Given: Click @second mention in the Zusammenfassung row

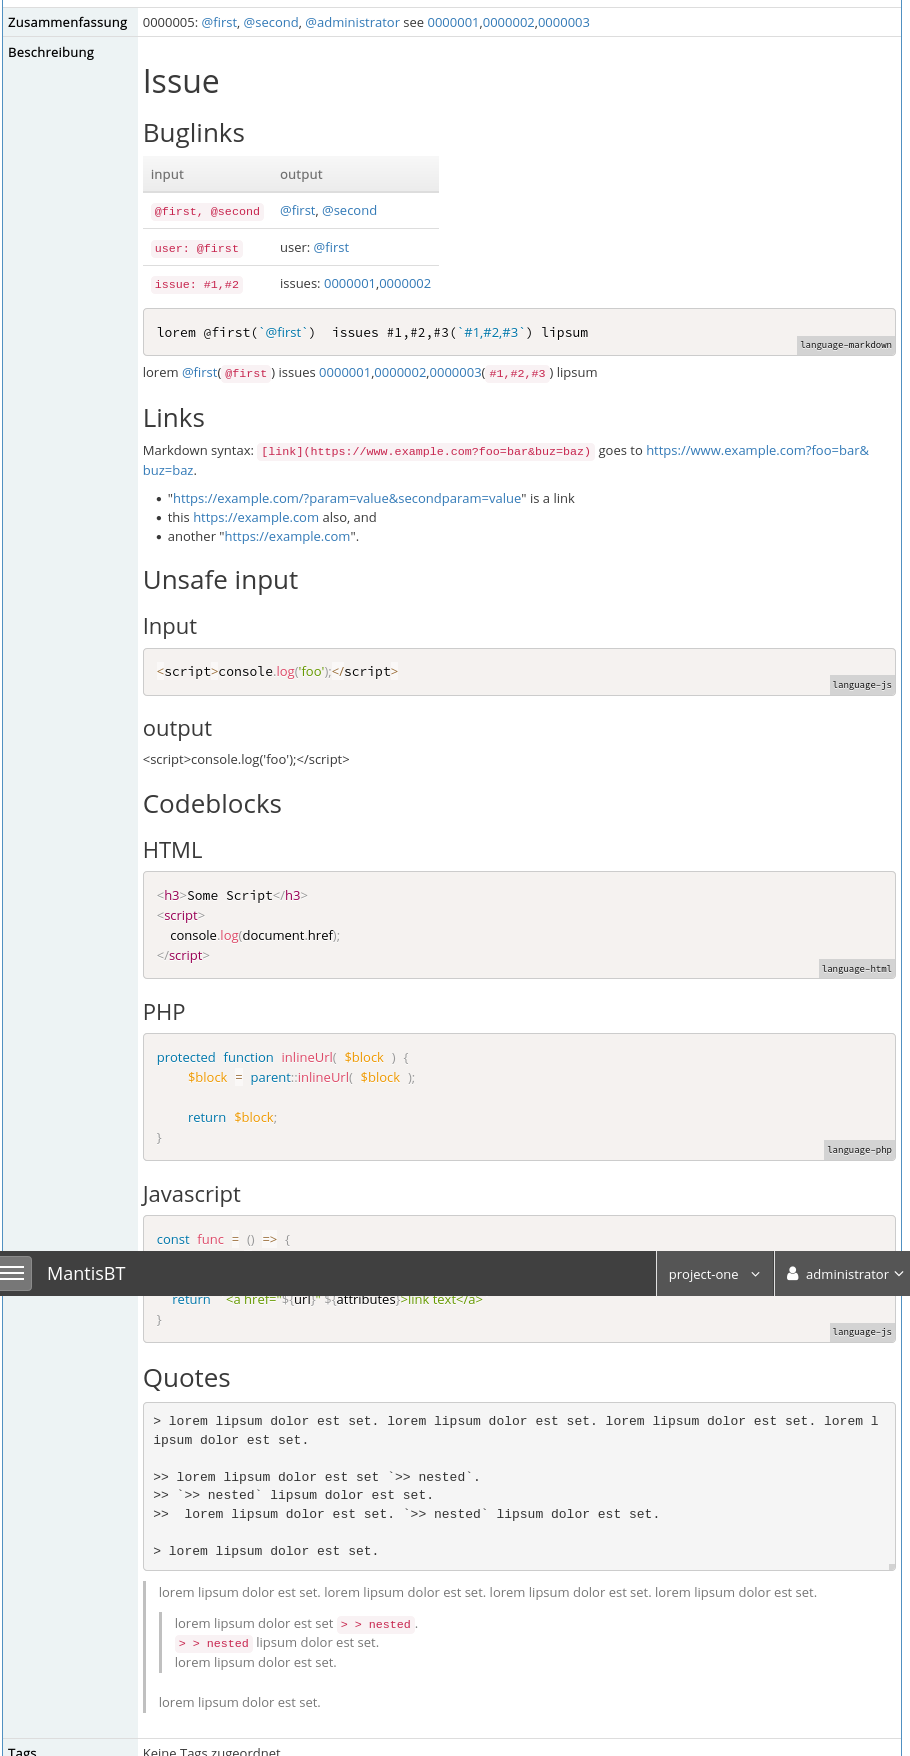Looking at the screenshot, I should pyautogui.click(x=271, y=22).
